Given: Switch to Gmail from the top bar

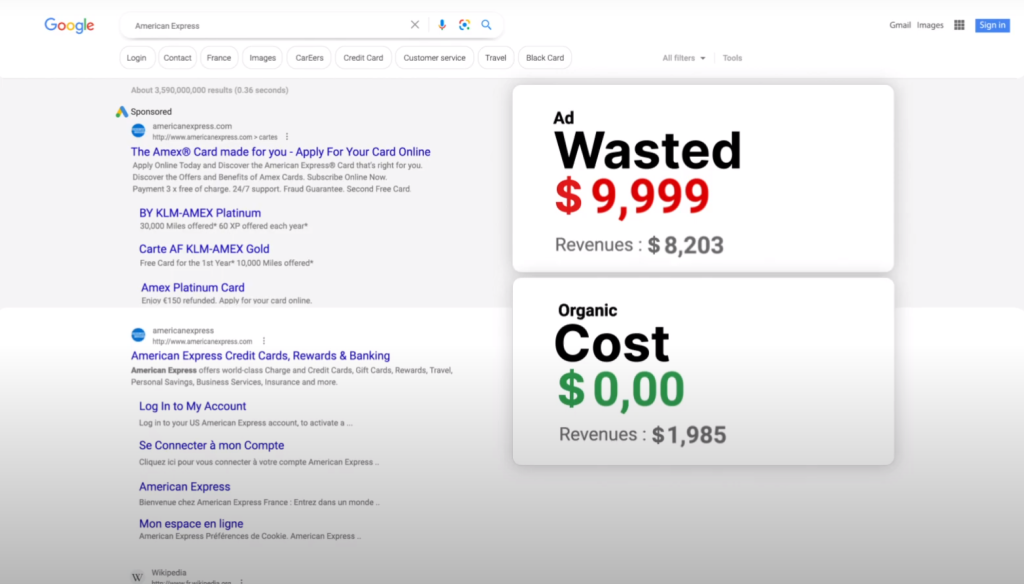Looking at the screenshot, I should pyautogui.click(x=900, y=24).
